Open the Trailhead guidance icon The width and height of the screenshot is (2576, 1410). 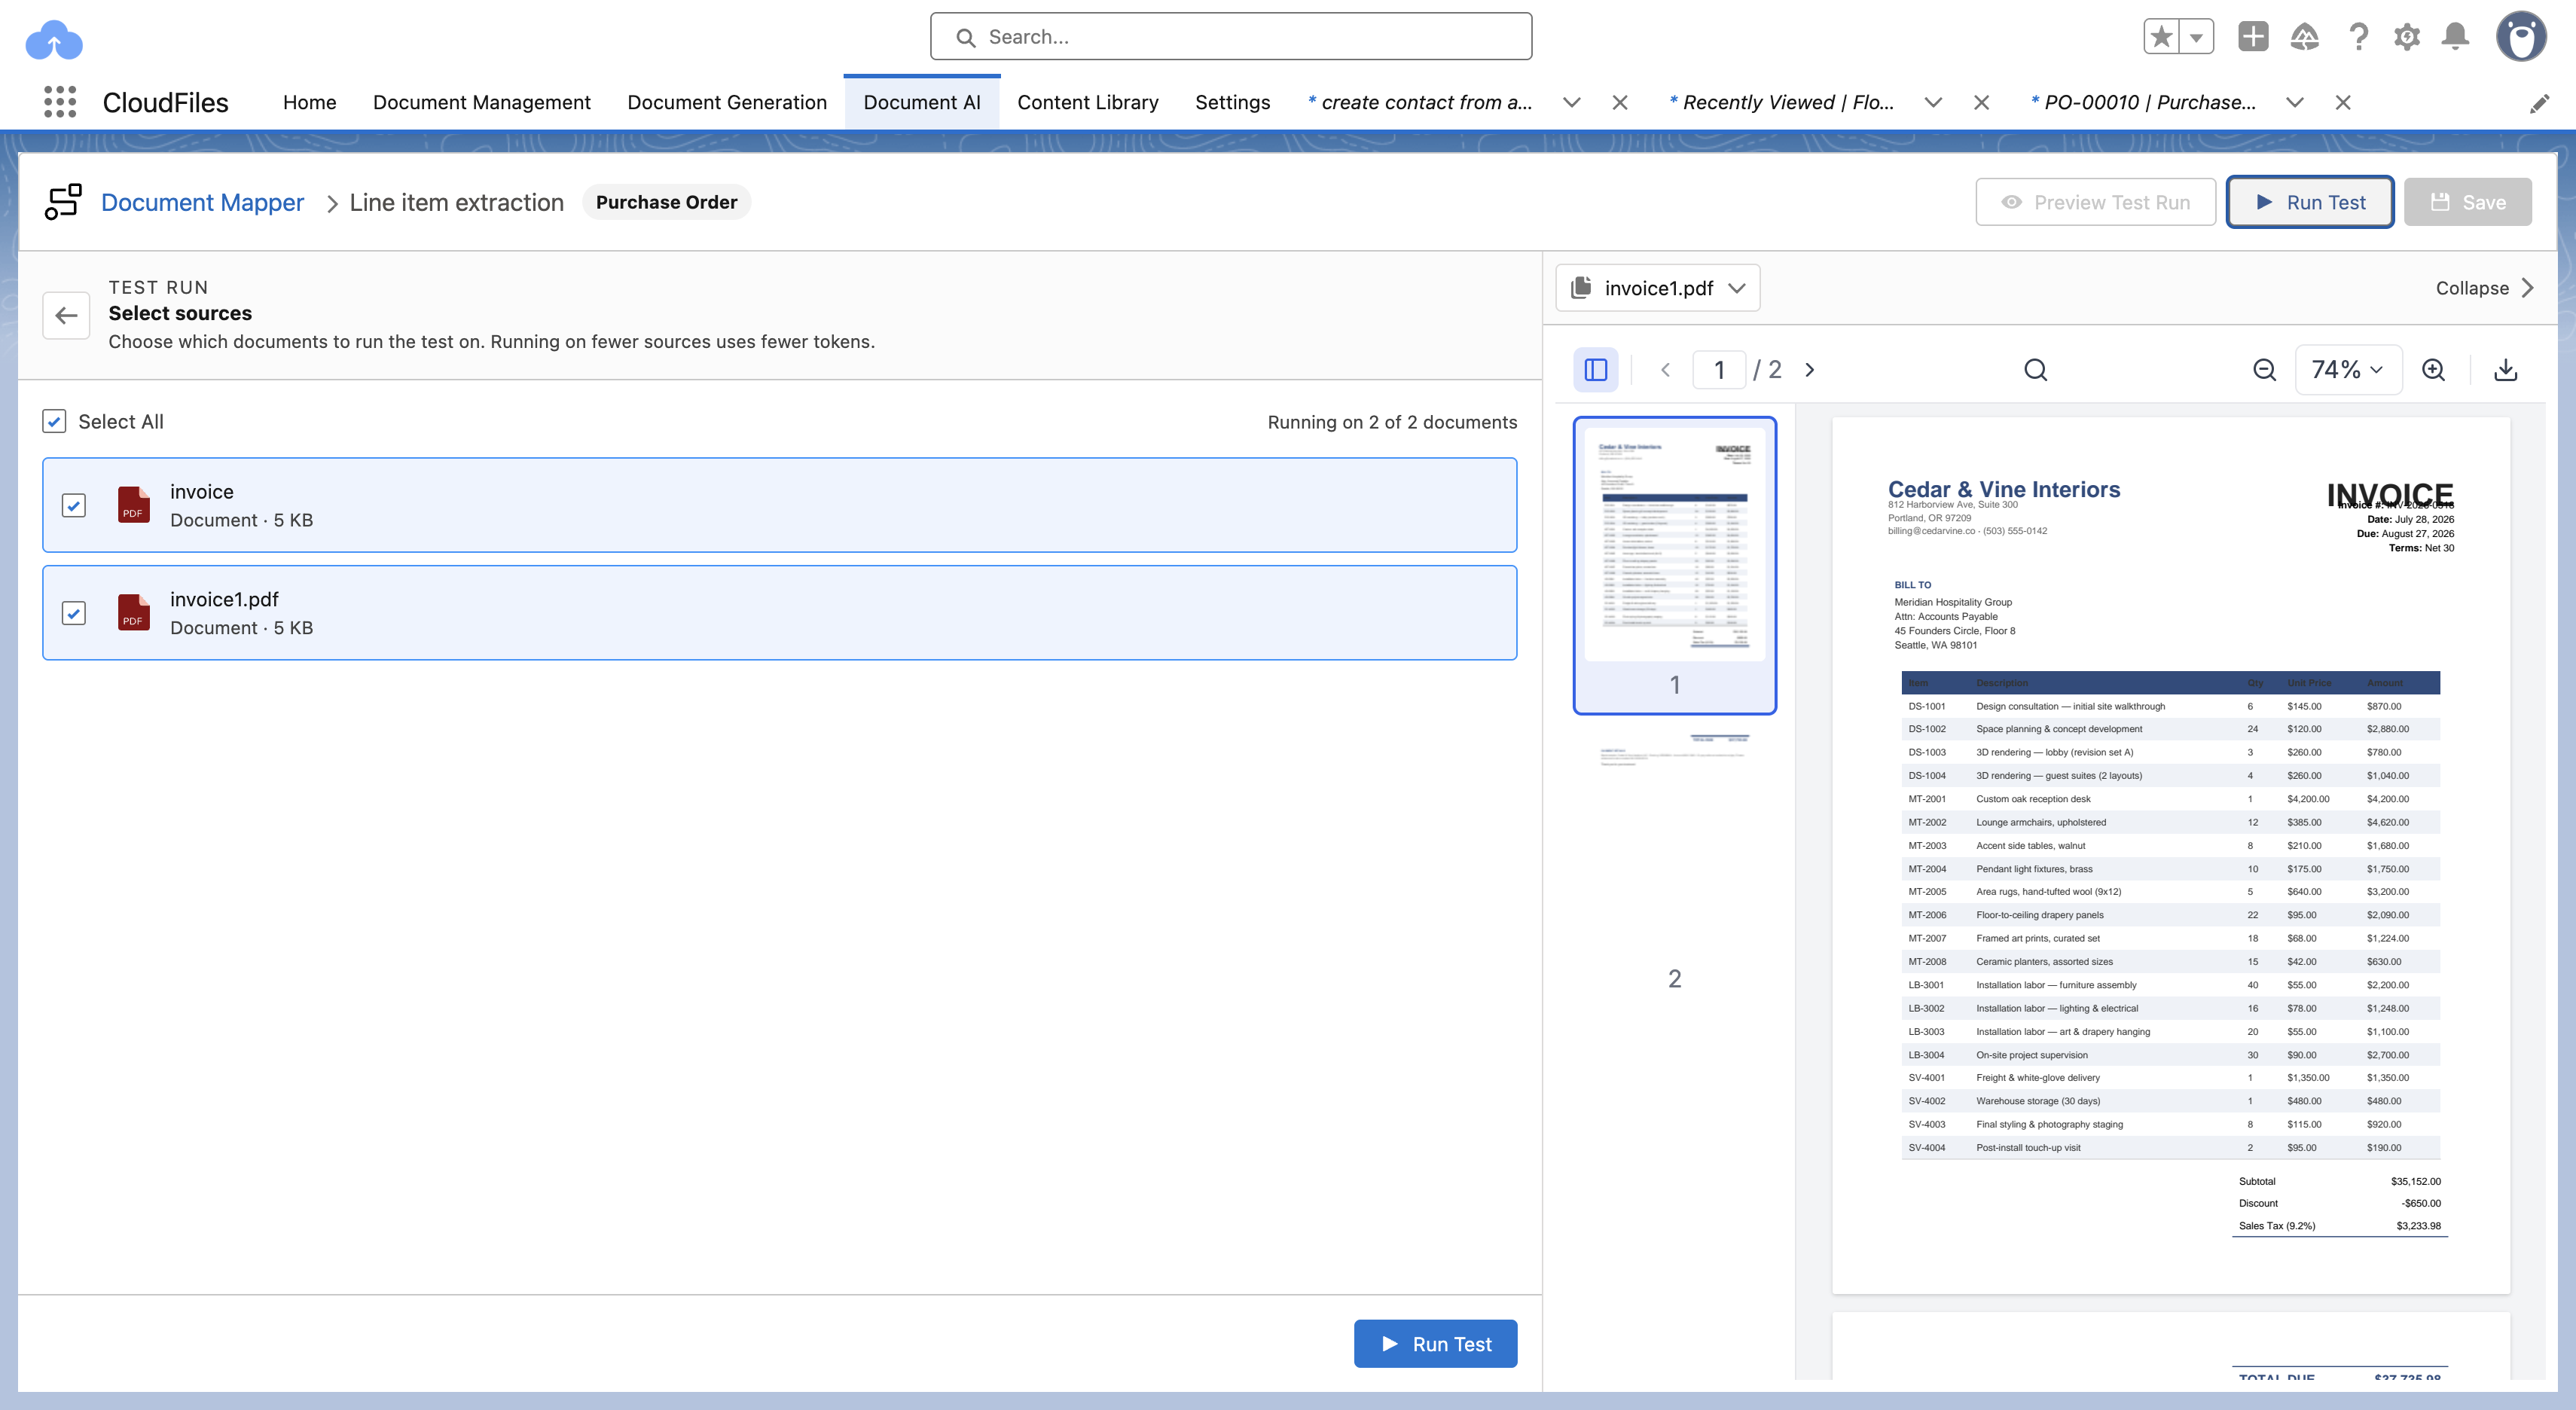pyautogui.click(x=2305, y=37)
